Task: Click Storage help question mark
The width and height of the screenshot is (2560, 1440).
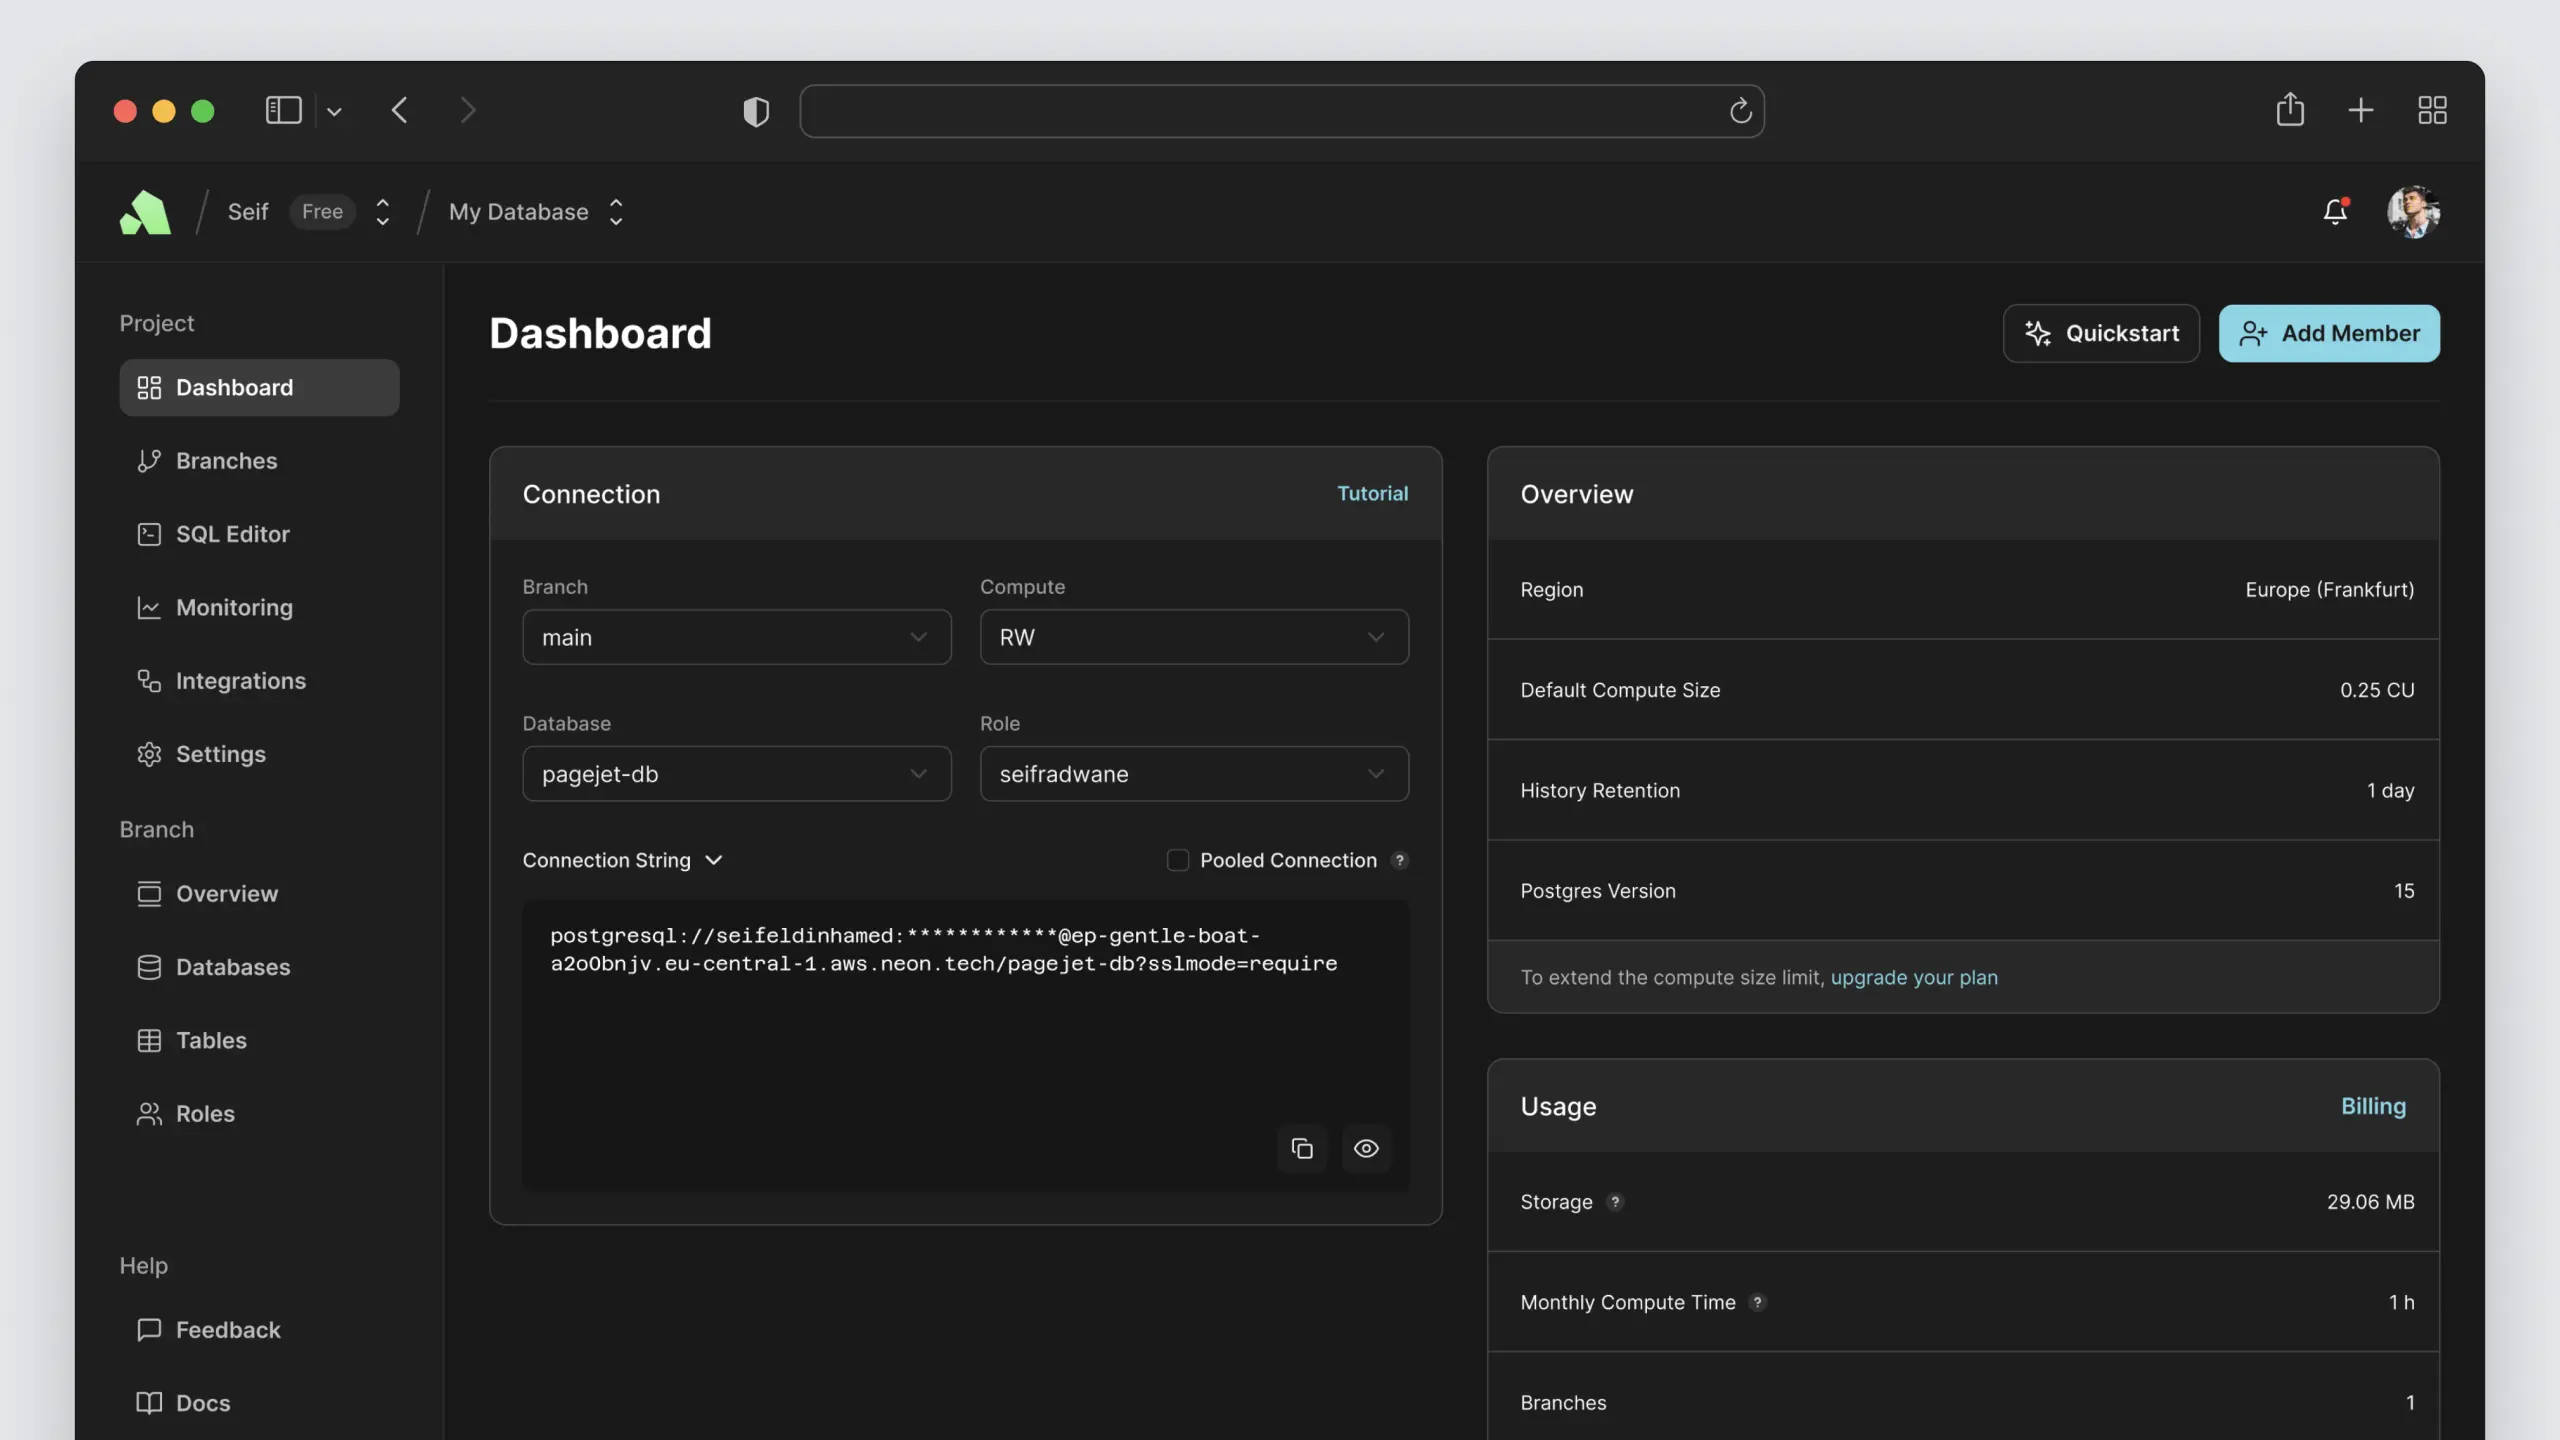Action: [1615, 1202]
